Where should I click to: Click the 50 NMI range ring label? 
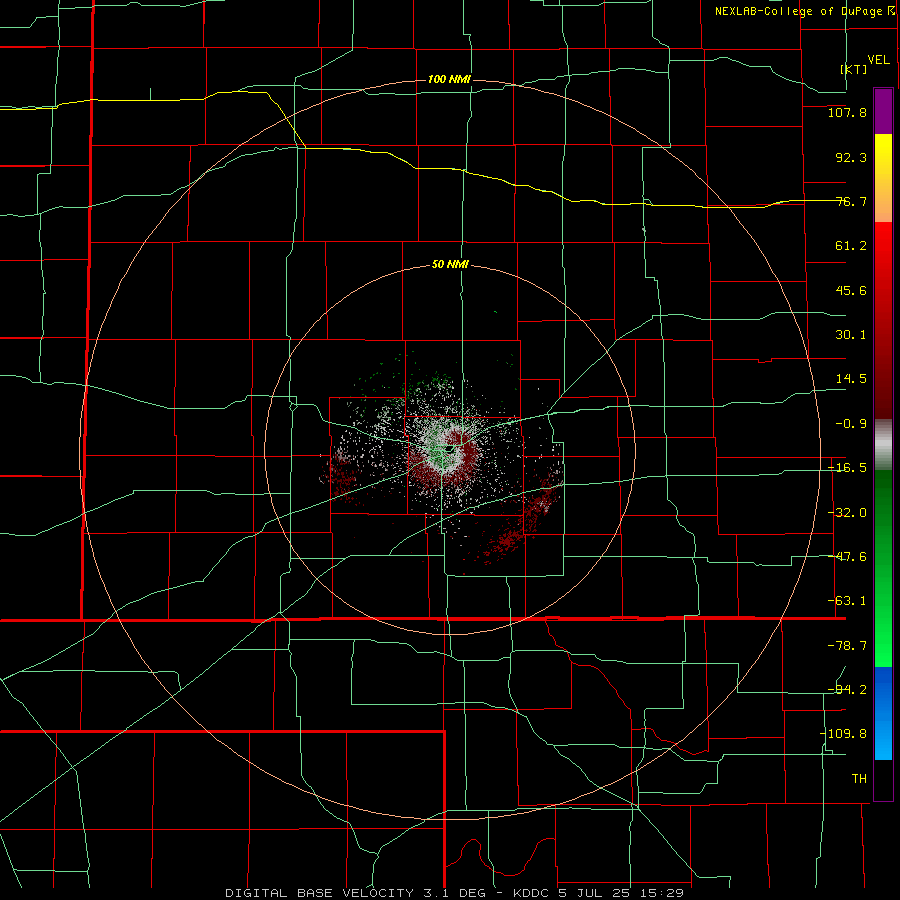(x=450, y=265)
